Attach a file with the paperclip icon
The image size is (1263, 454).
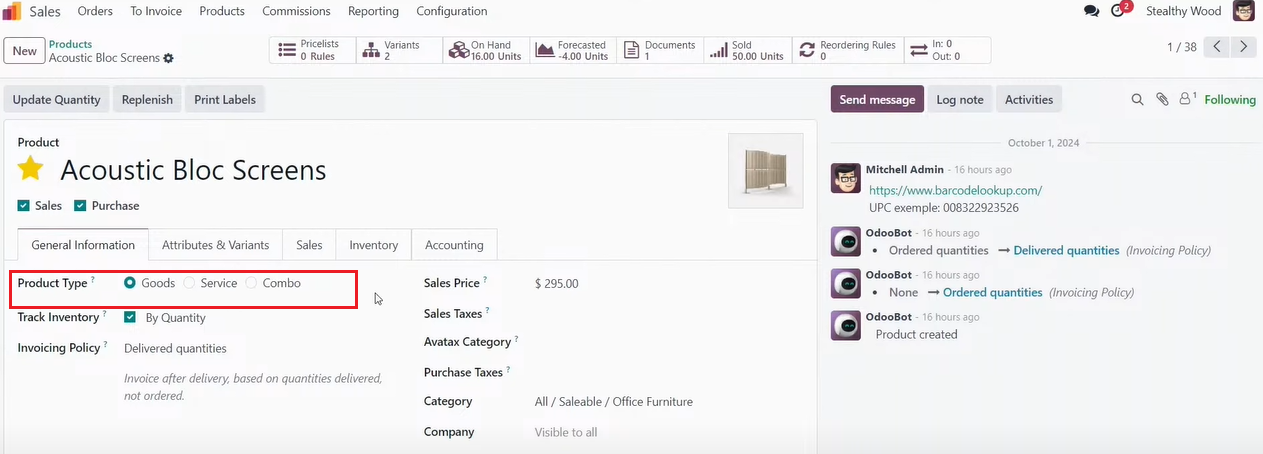point(1162,100)
